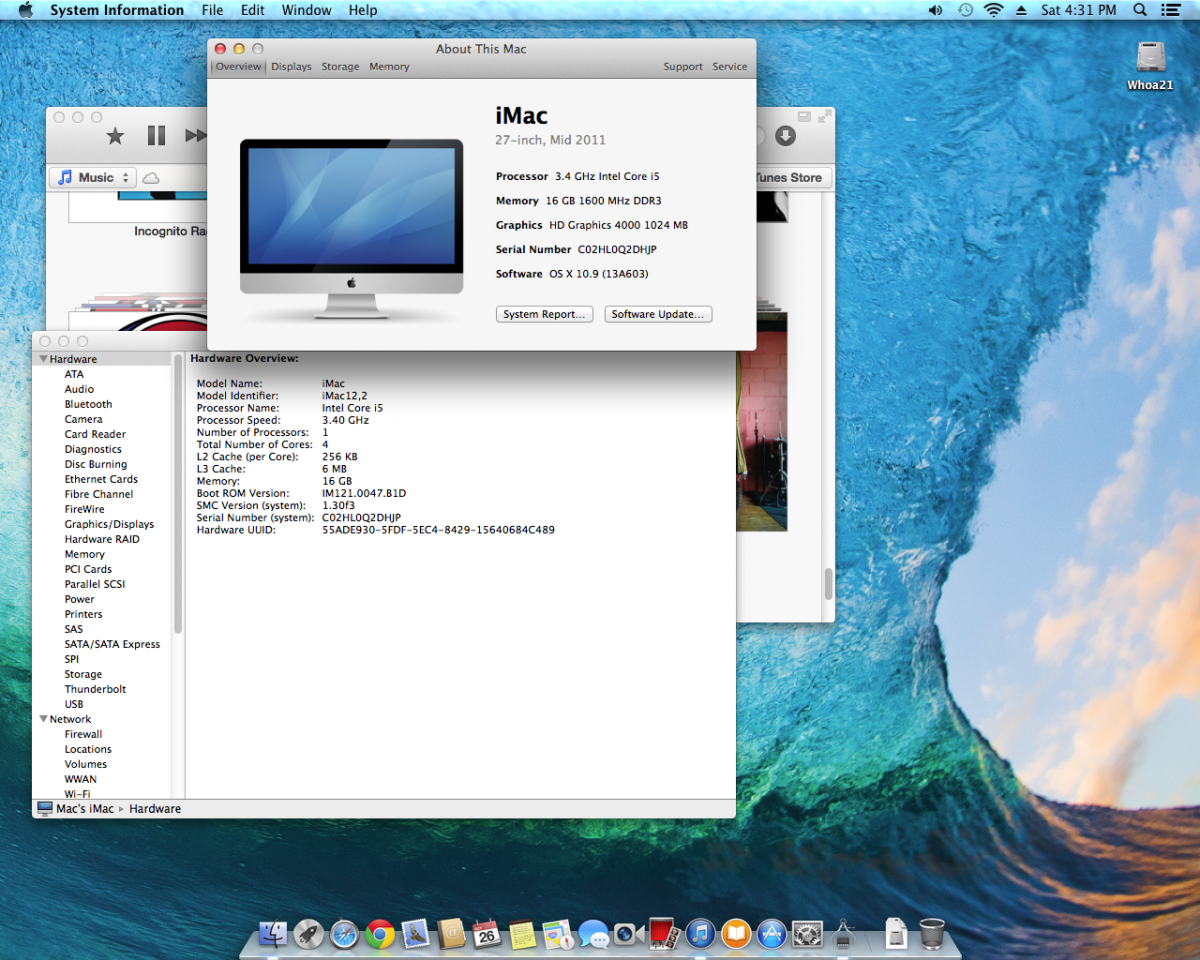Select Graphics/Displays in the sidebar
1200x960 pixels.
pos(109,524)
